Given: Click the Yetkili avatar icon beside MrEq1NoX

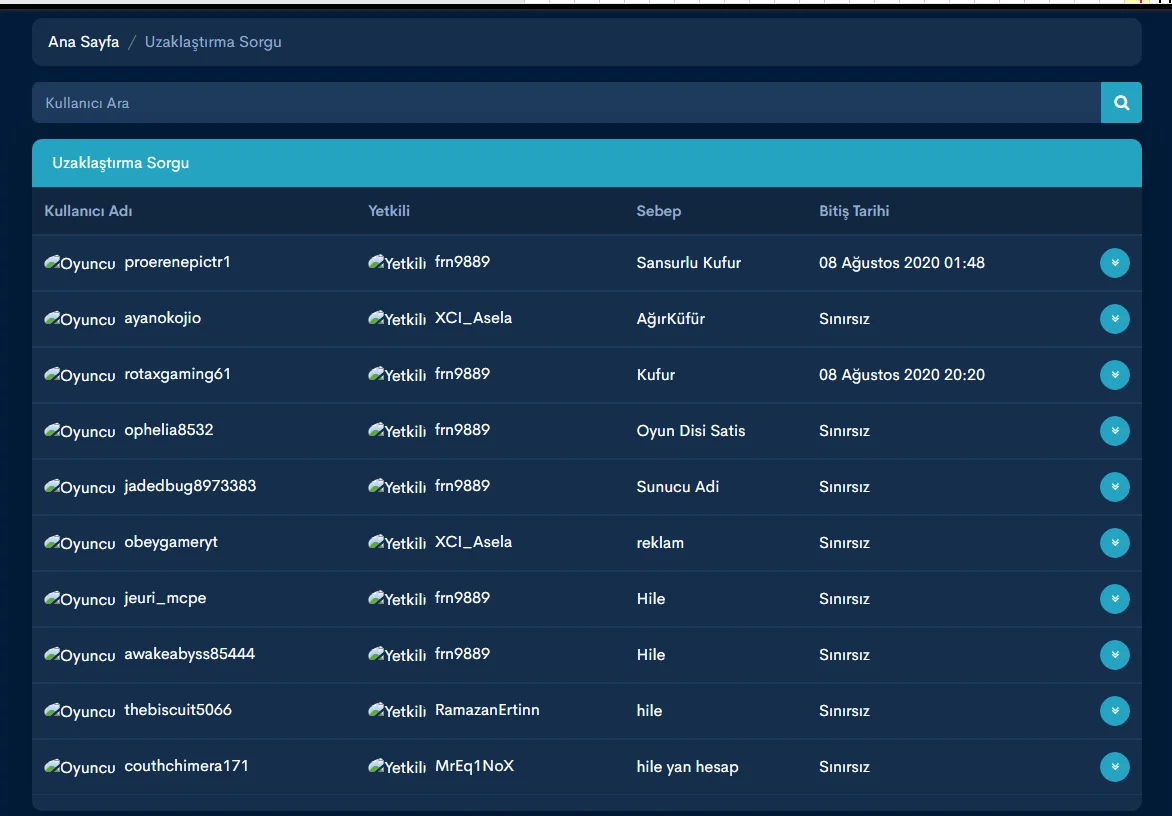Looking at the screenshot, I should [397, 767].
